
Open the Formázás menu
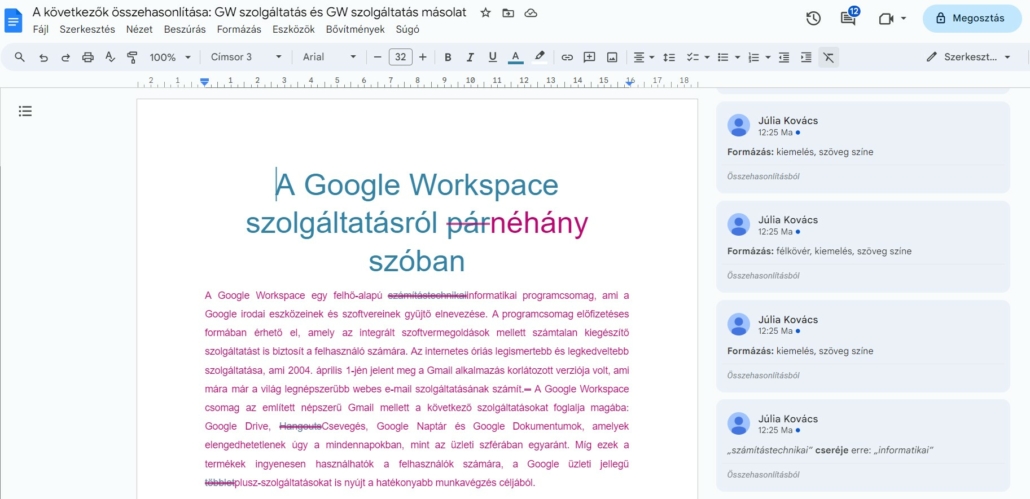point(239,29)
